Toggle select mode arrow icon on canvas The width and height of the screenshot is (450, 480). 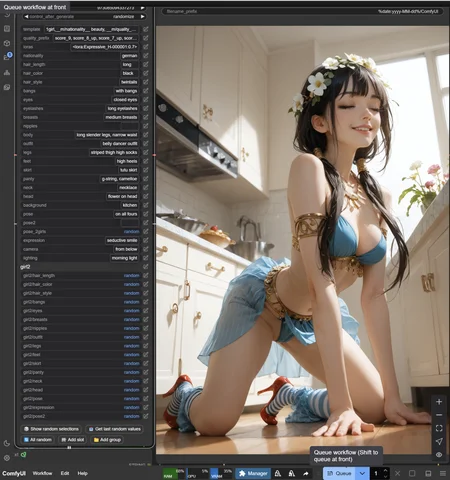pos(439,441)
